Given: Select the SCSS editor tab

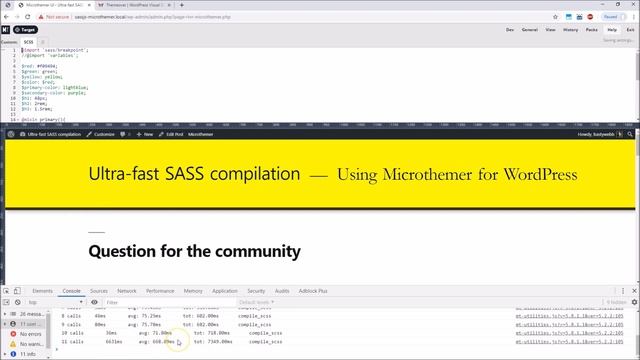Looking at the screenshot, I should 28,42.
